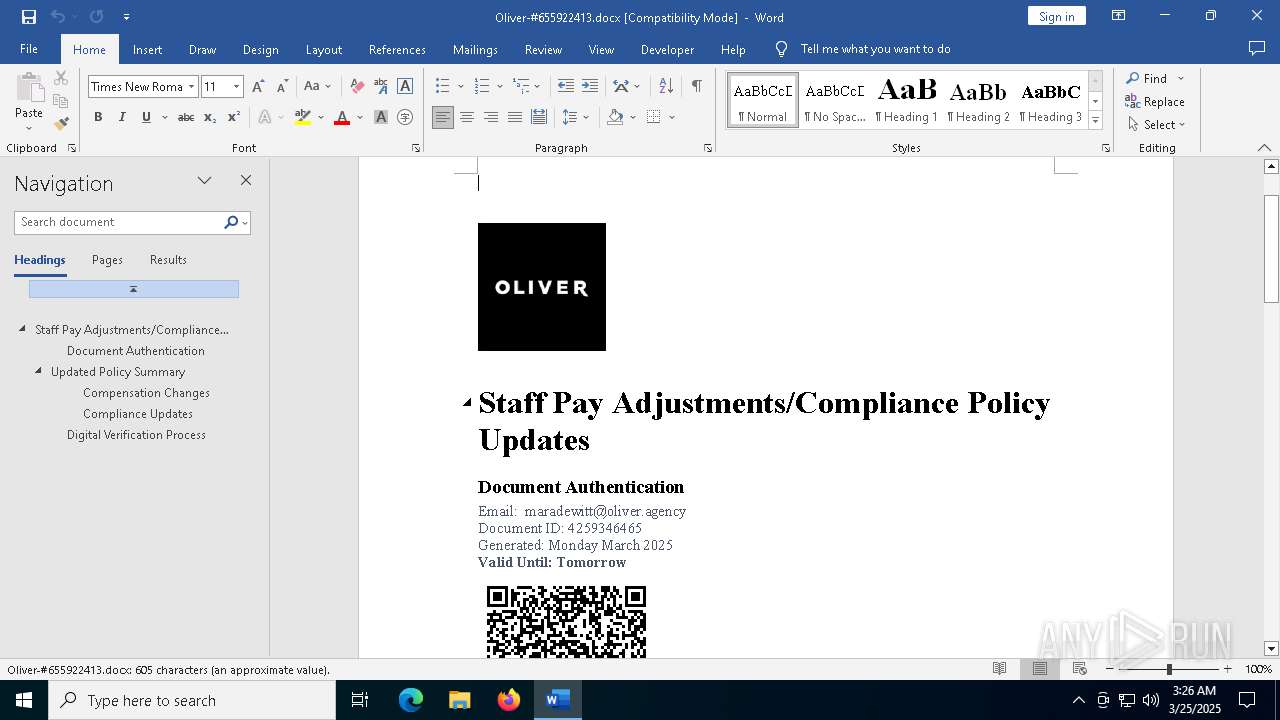This screenshot has height=720, width=1280.
Task: Open the Comments pane icon
Action: (x=1257, y=49)
